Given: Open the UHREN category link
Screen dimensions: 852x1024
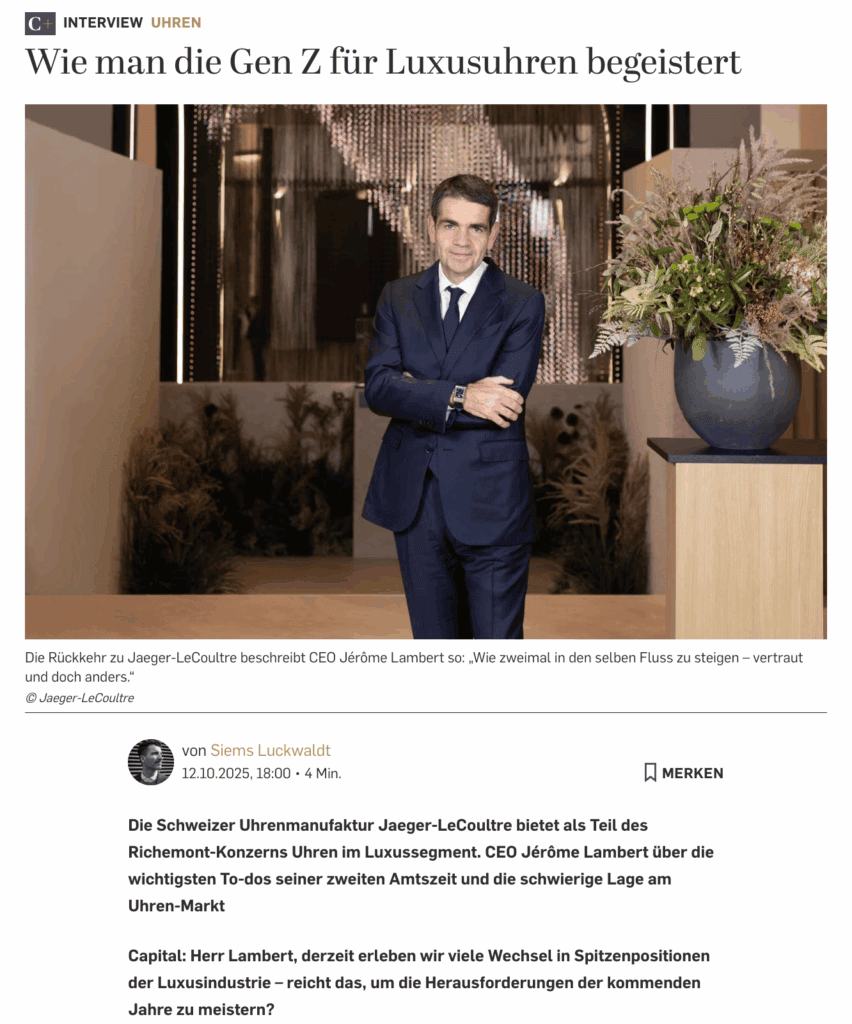Looking at the screenshot, I should (x=176, y=23).
